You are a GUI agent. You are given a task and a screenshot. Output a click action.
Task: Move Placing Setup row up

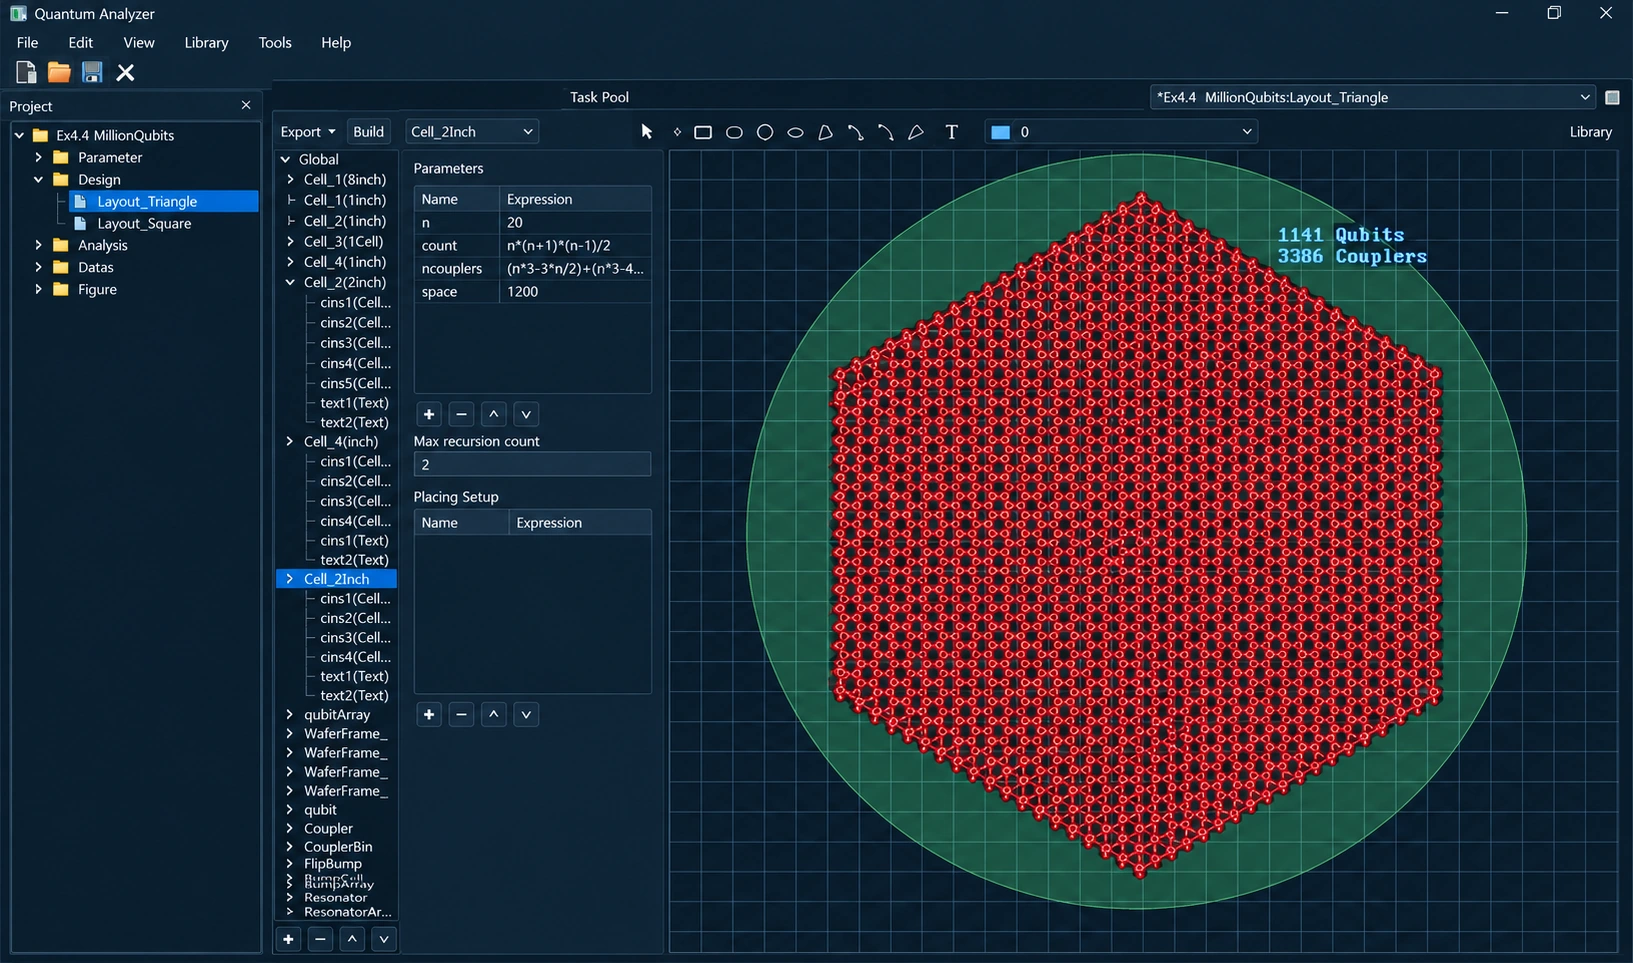click(x=494, y=714)
